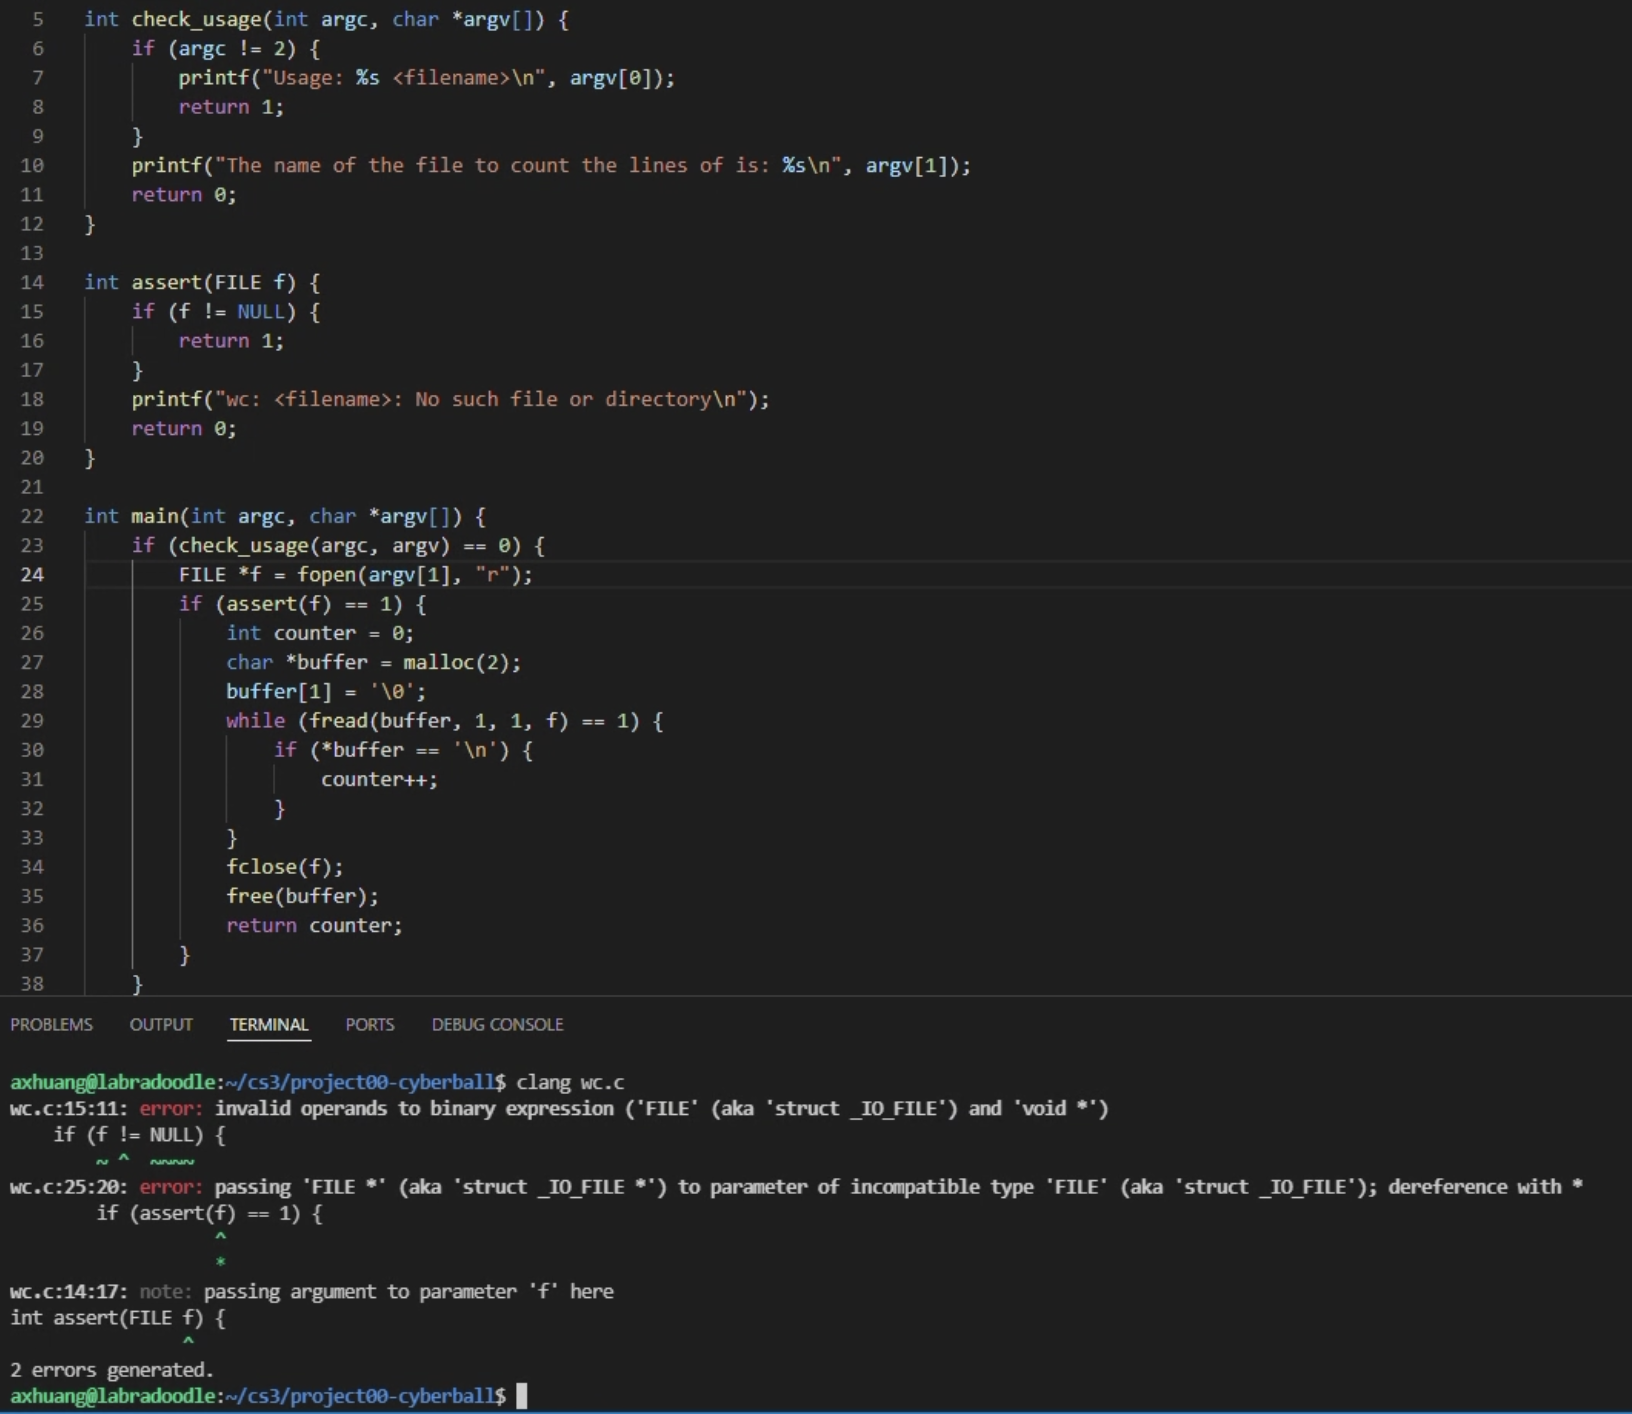Open the wc.c:25:20 error location link
The width and height of the screenshot is (1632, 1414).
click(x=68, y=1187)
